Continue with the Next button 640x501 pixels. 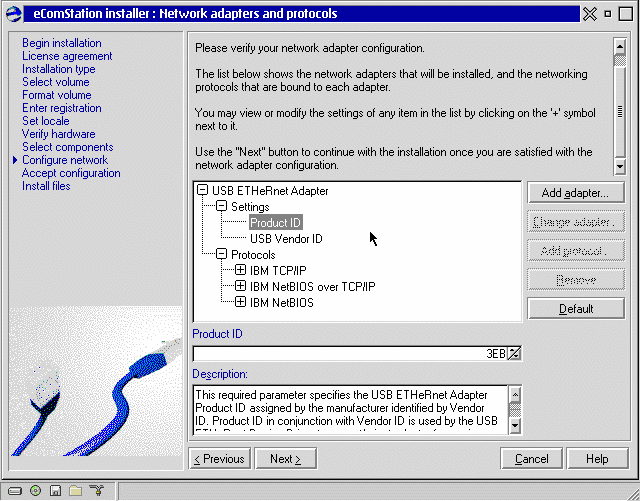[285, 459]
